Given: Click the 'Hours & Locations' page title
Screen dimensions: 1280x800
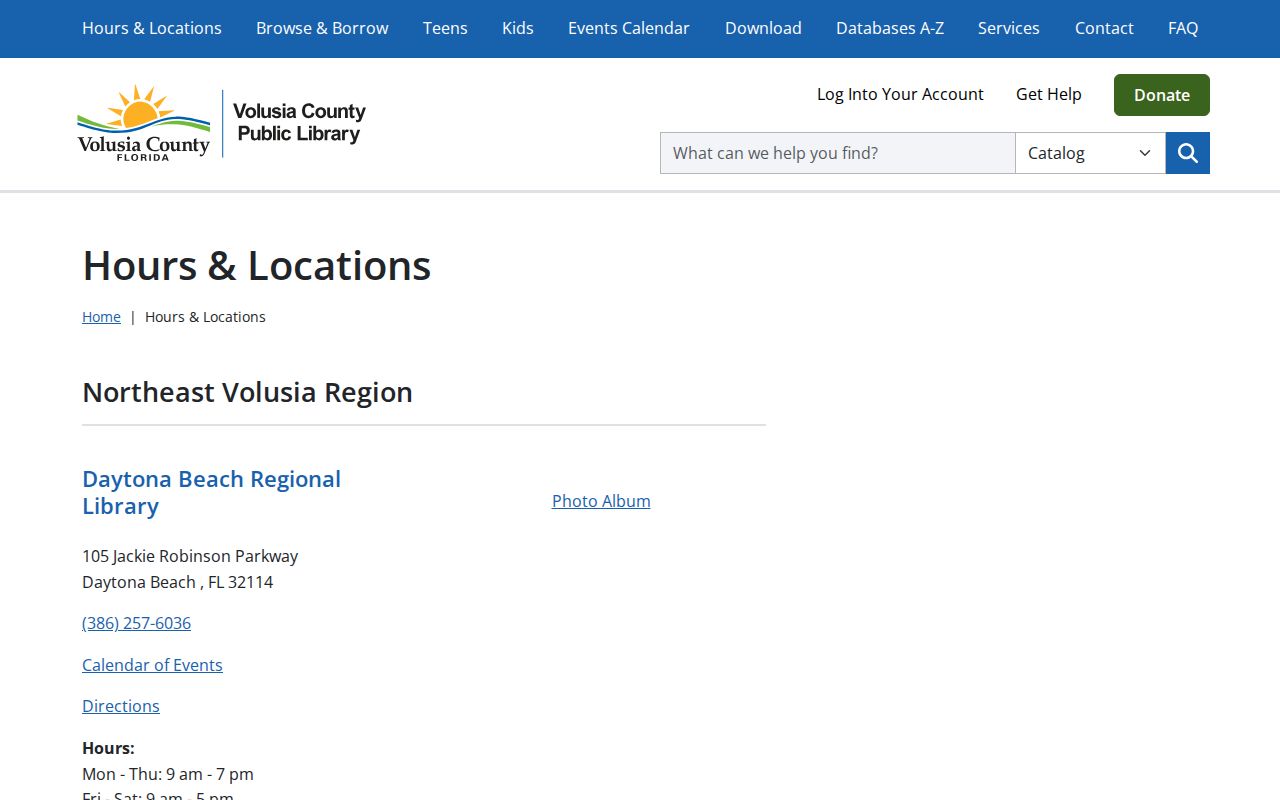Looking at the screenshot, I should click(x=257, y=266).
